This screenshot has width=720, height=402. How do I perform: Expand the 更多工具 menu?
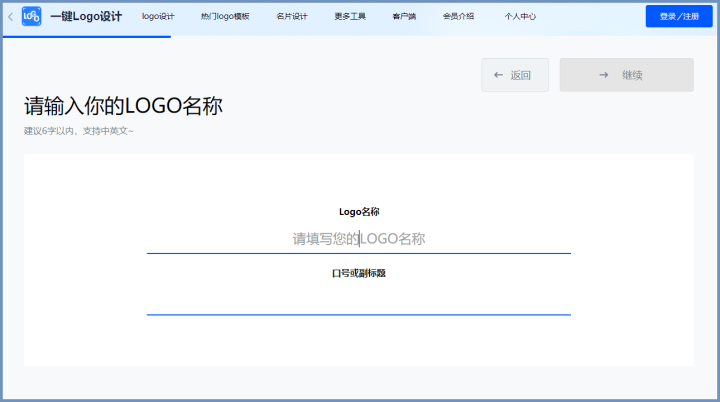coord(350,17)
